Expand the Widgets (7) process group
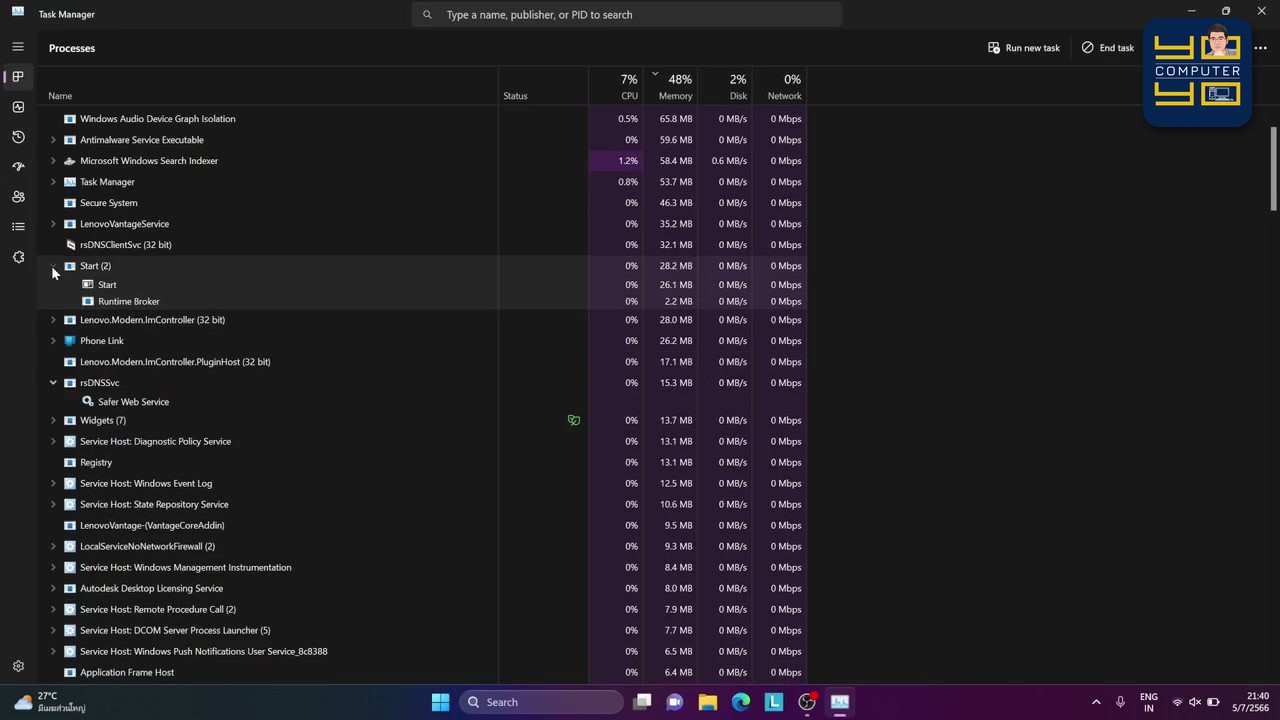1280x720 pixels. (53, 420)
